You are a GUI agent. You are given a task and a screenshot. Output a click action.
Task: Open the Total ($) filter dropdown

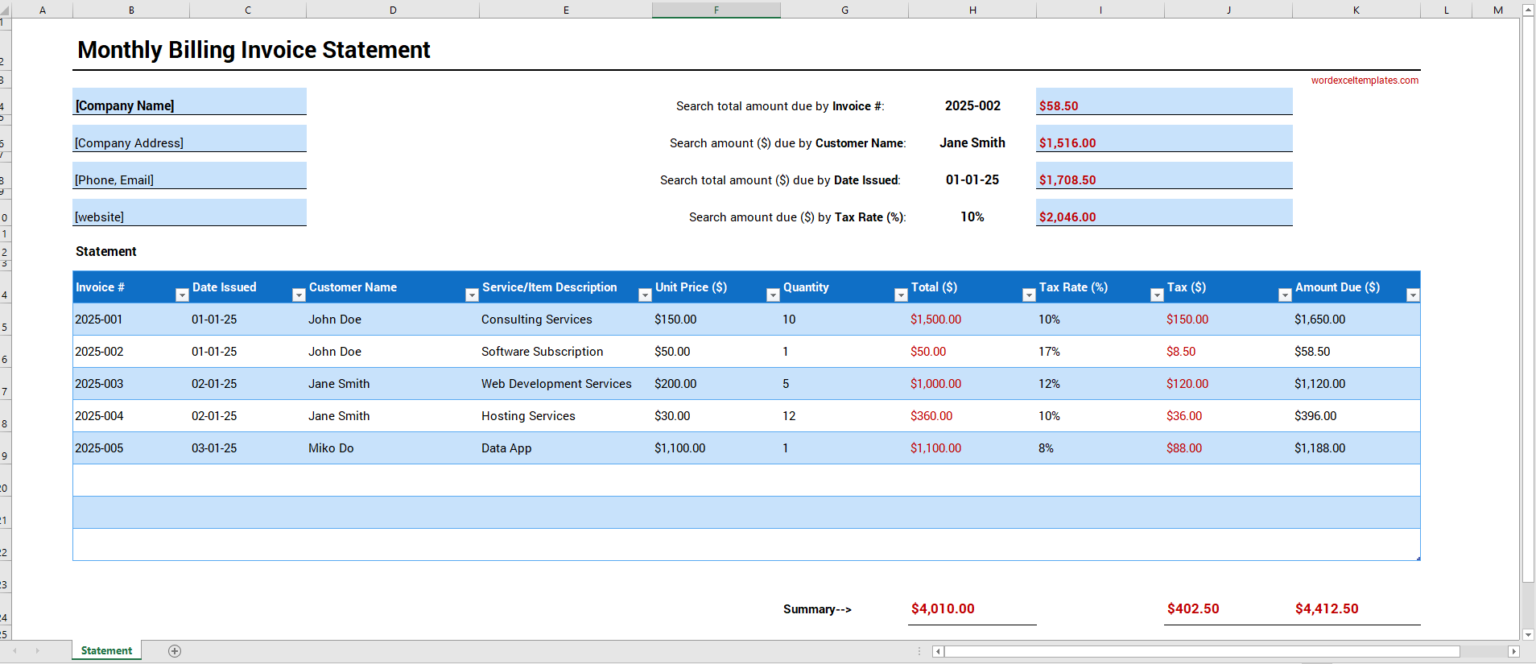click(x=1029, y=295)
